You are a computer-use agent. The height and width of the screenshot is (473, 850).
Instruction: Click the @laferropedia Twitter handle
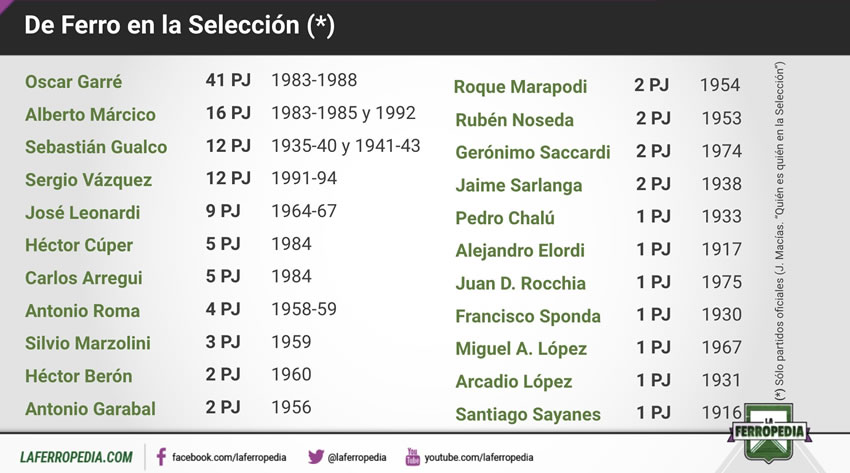(357, 457)
